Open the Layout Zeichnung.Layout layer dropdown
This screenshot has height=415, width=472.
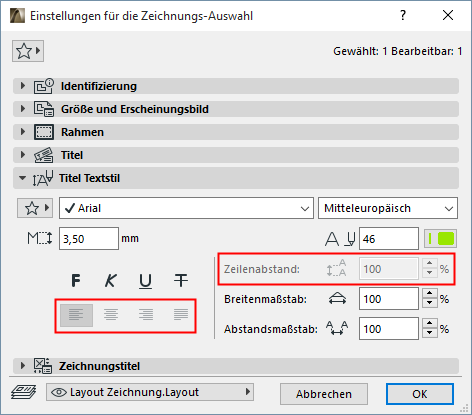tap(150, 392)
